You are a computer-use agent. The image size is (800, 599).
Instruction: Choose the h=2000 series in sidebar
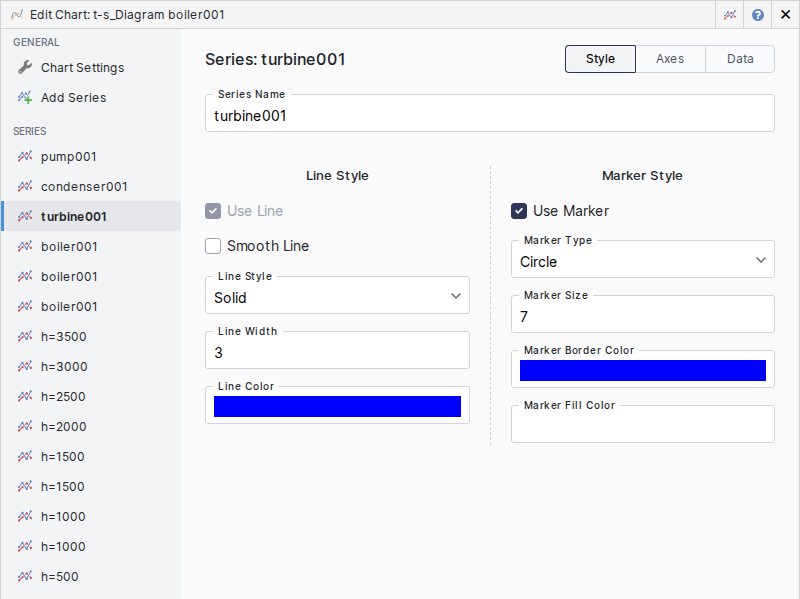[x=63, y=427]
